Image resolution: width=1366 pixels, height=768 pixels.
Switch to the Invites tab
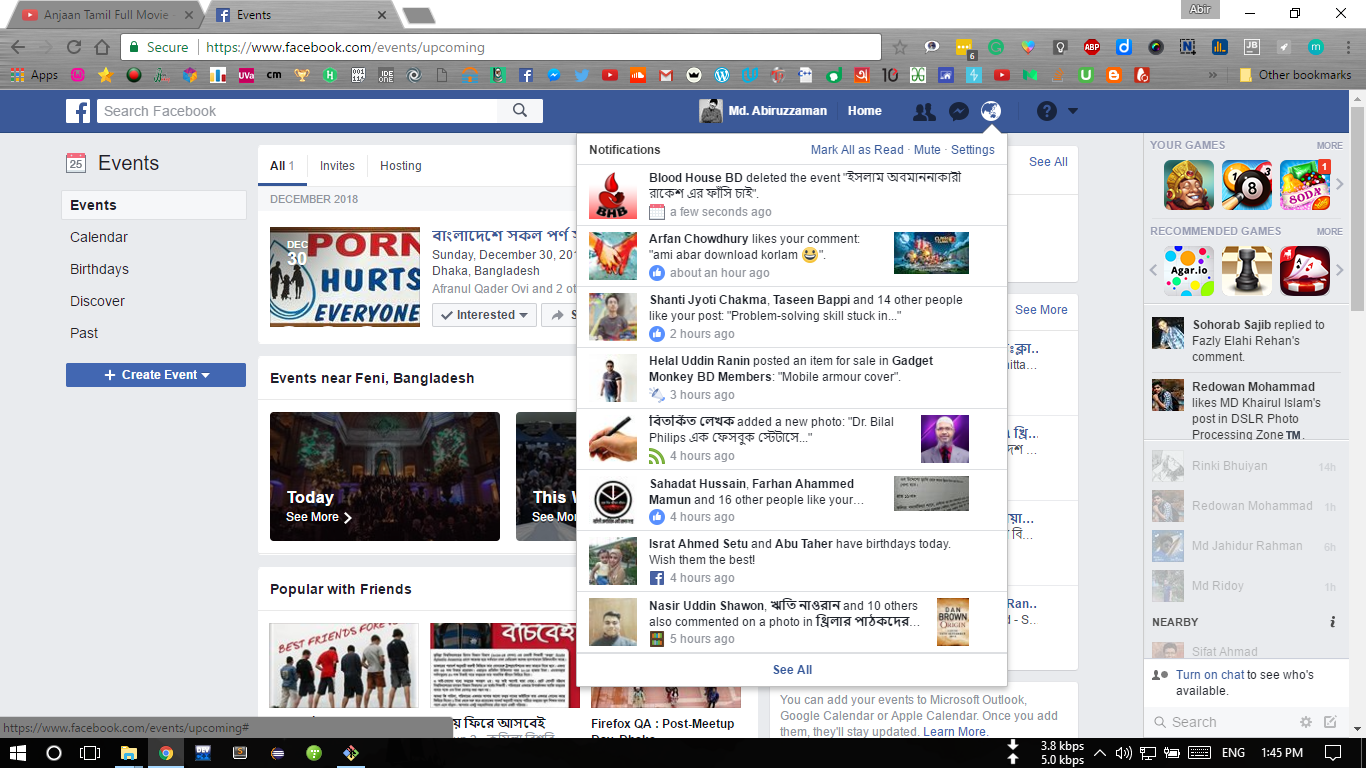(337, 166)
